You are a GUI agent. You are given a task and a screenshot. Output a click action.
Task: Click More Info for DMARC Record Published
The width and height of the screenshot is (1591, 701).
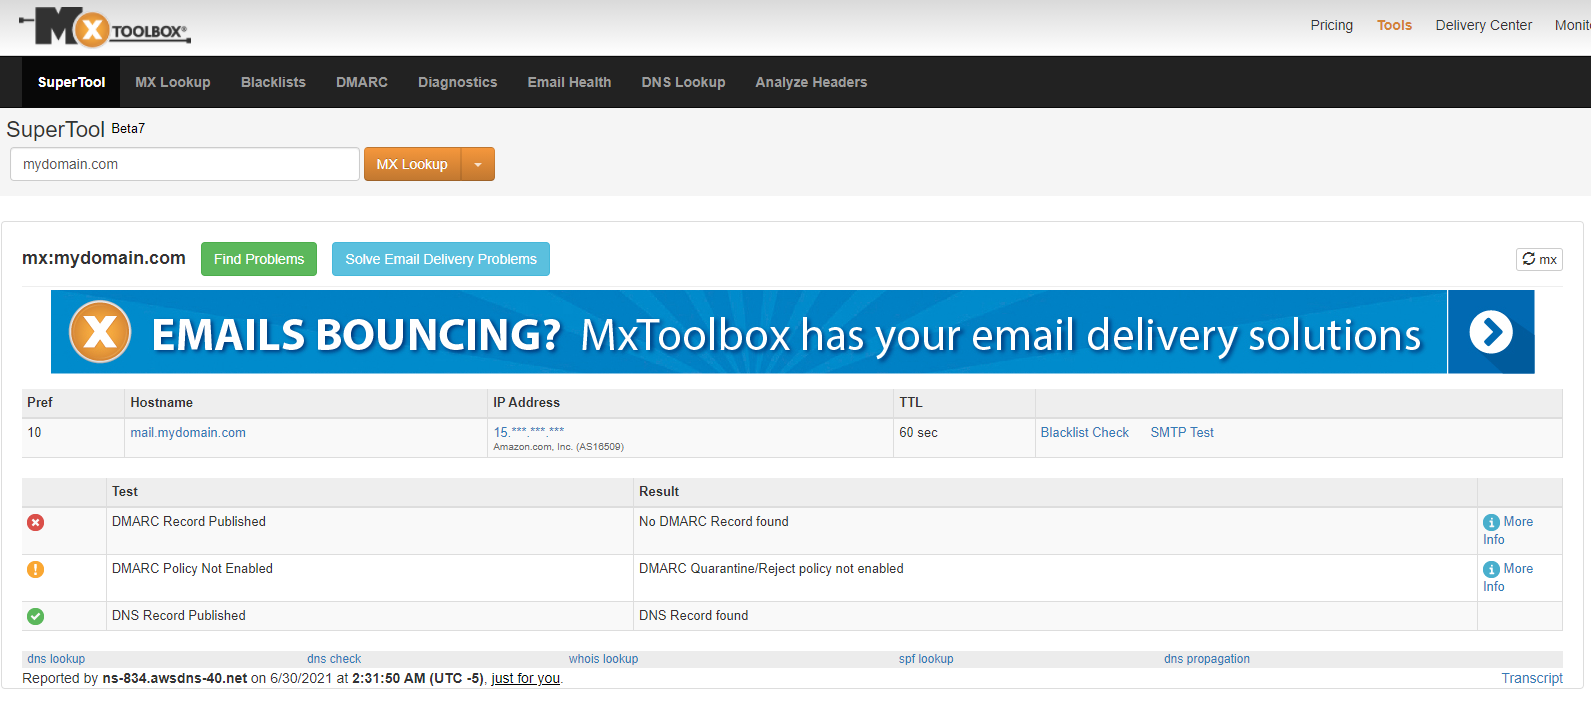coord(1508,530)
